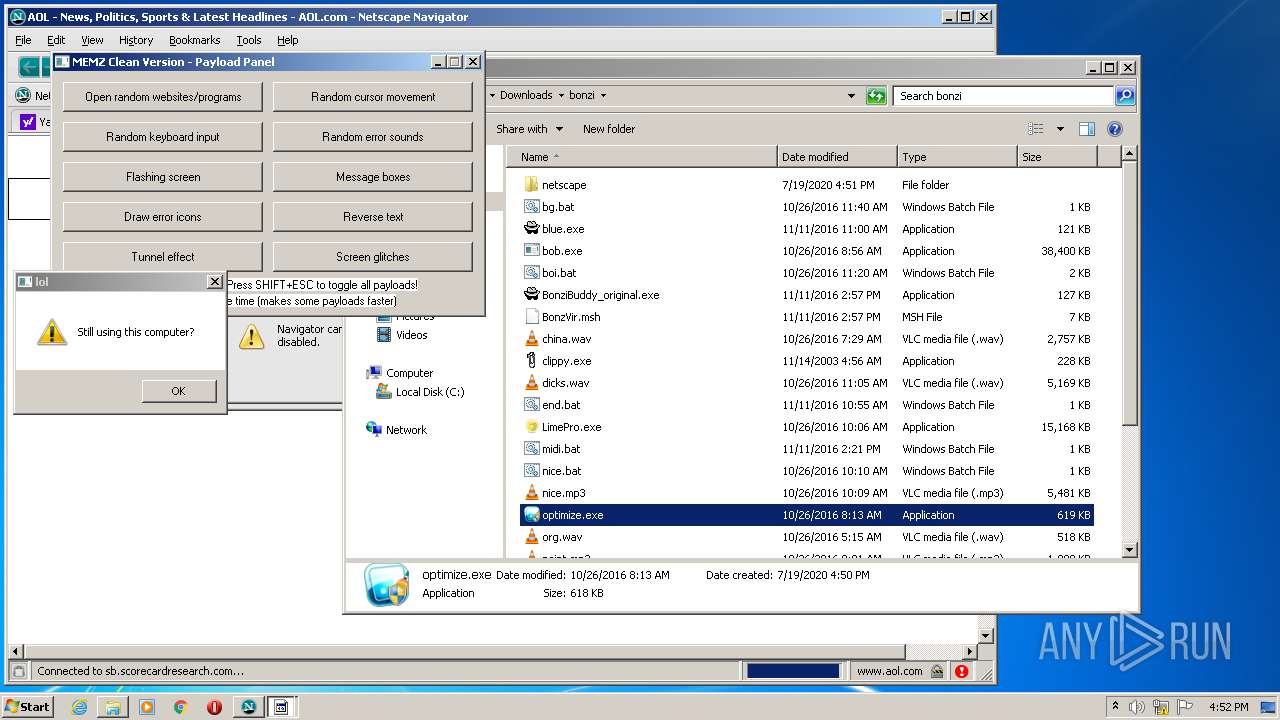
Task: Click the Chrome taskbar icon
Action: (x=181, y=707)
